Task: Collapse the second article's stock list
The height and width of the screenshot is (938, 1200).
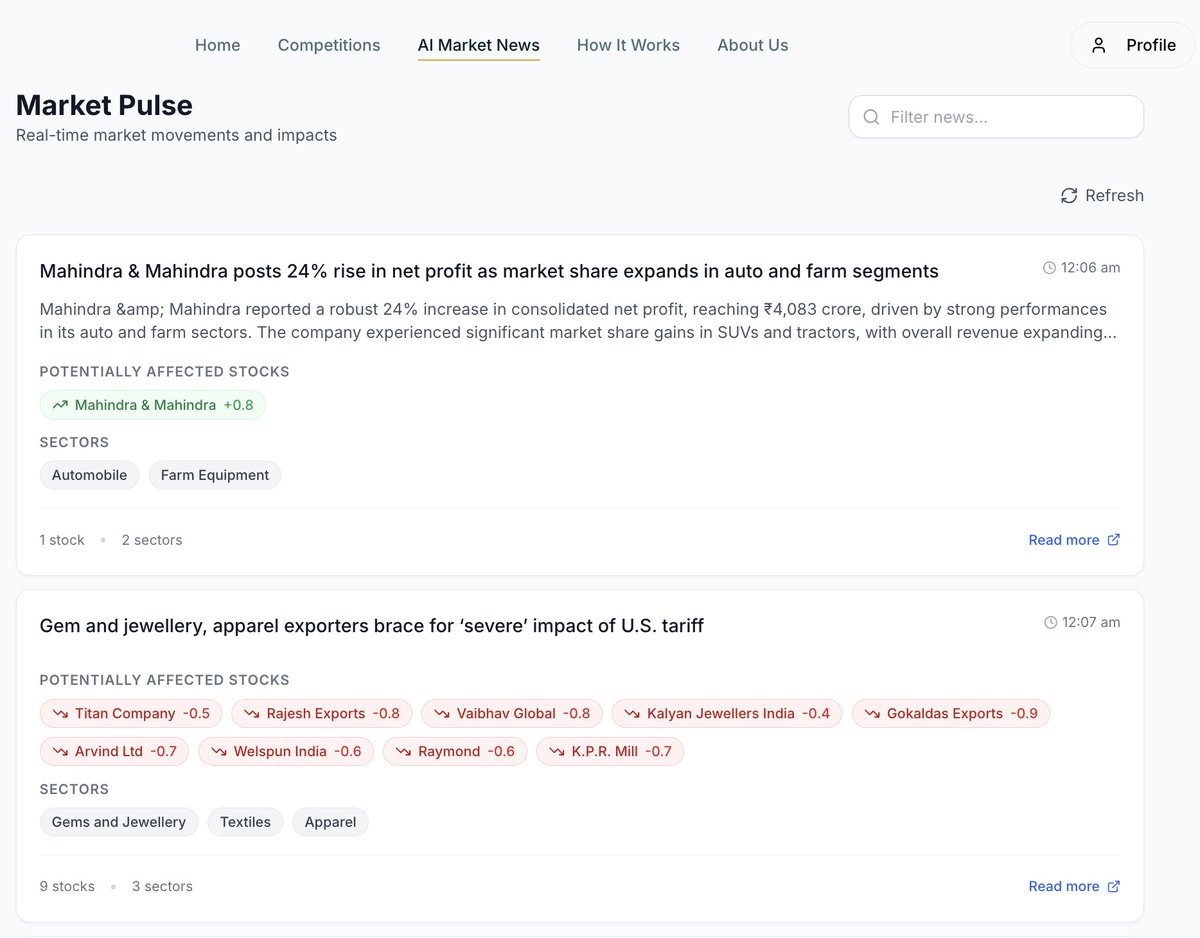Action: [66, 886]
